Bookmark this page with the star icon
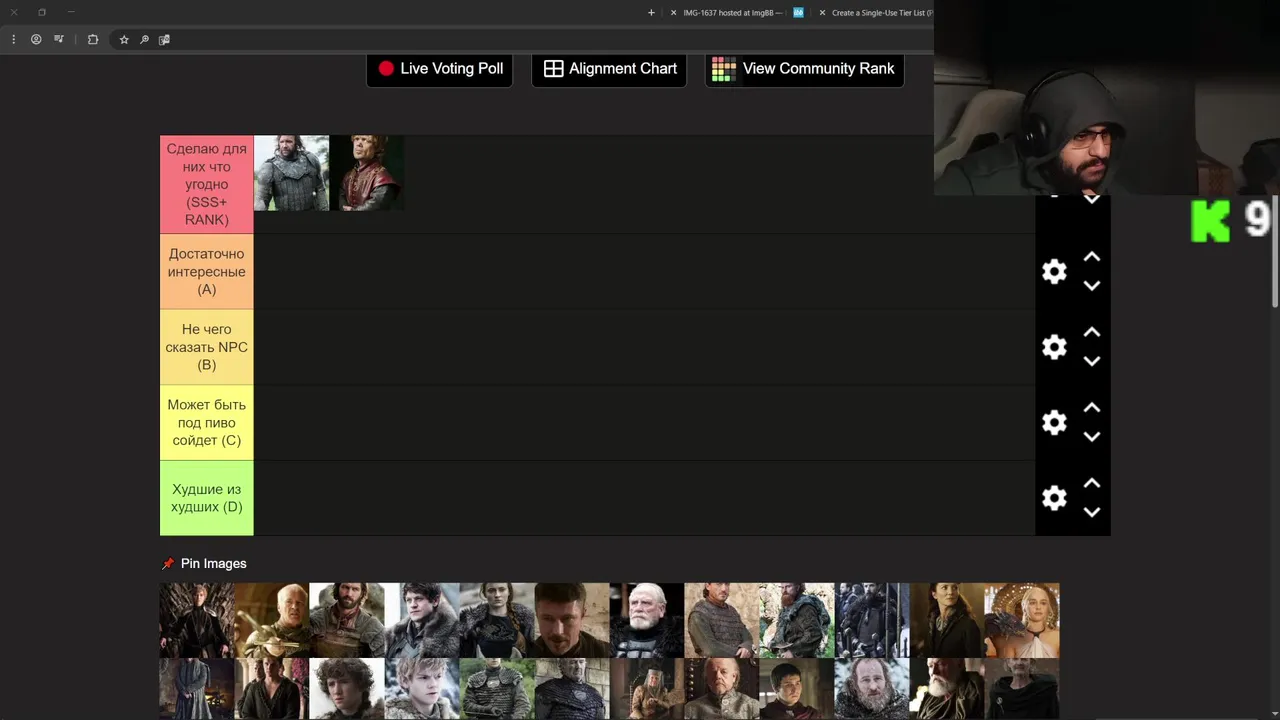The image size is (1280, 720). (124, 40)
